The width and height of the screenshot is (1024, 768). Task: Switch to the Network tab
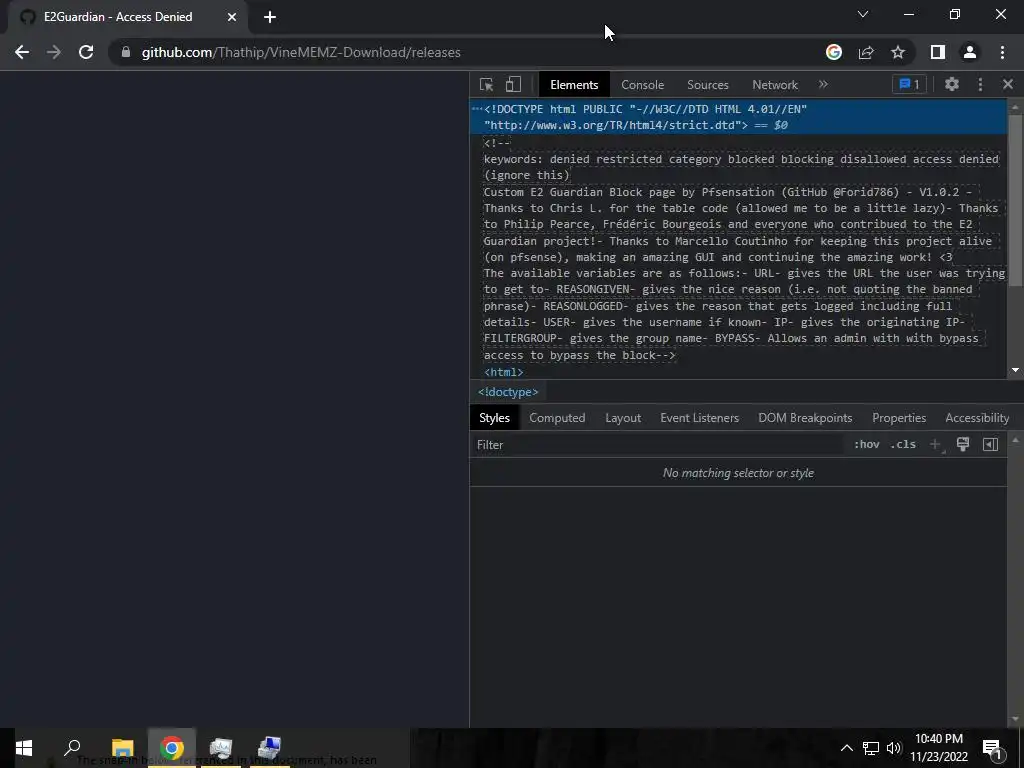[x=775, y=85]
